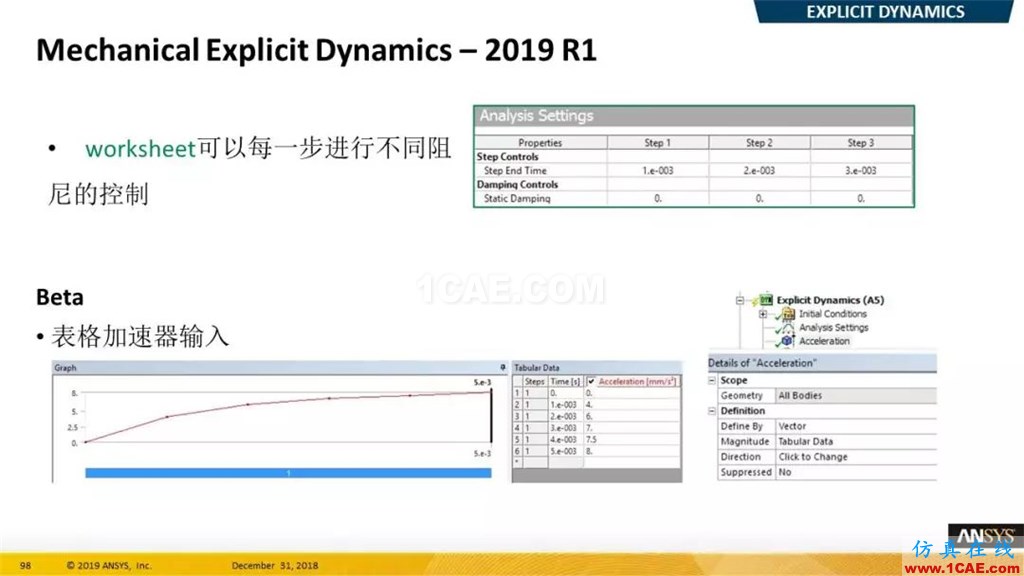Select acceleration value 6. in row 3

click(x=632, y=417)
